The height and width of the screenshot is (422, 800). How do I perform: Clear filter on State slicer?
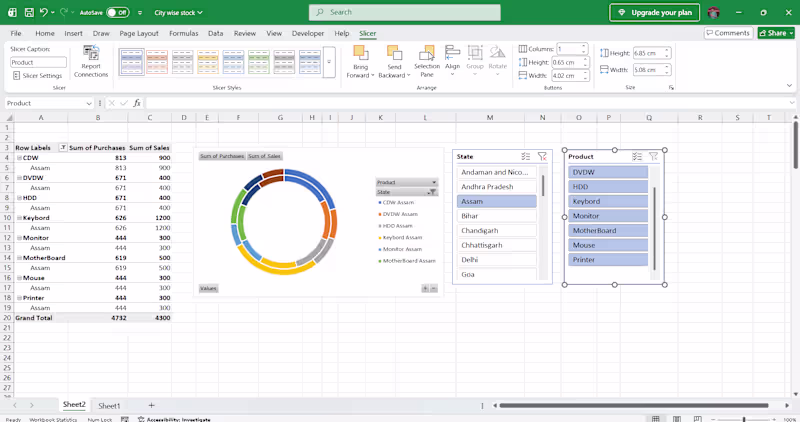[x=542, y=157]
